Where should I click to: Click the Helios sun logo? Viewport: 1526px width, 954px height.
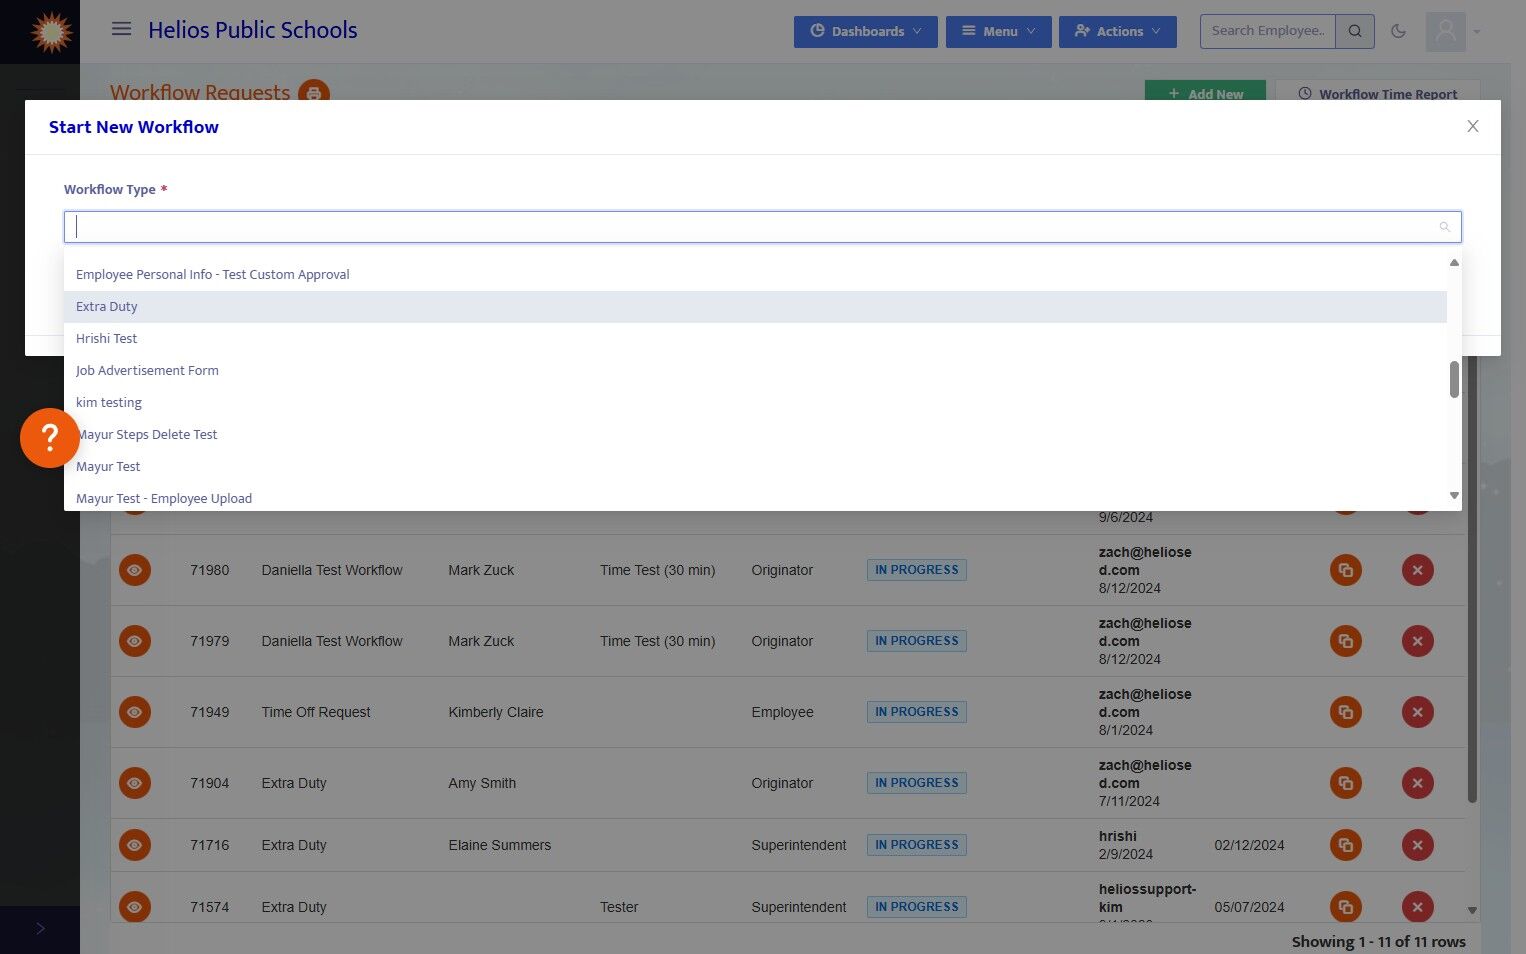(51, 32)
